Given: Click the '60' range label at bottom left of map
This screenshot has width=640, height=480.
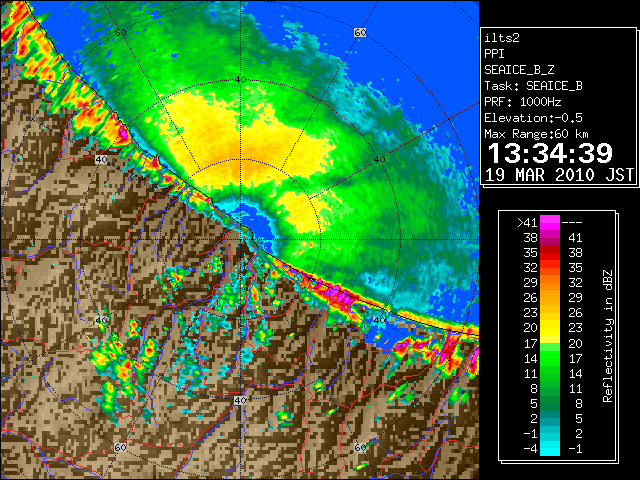Looking at the screenshot, I should click(120, 448).
